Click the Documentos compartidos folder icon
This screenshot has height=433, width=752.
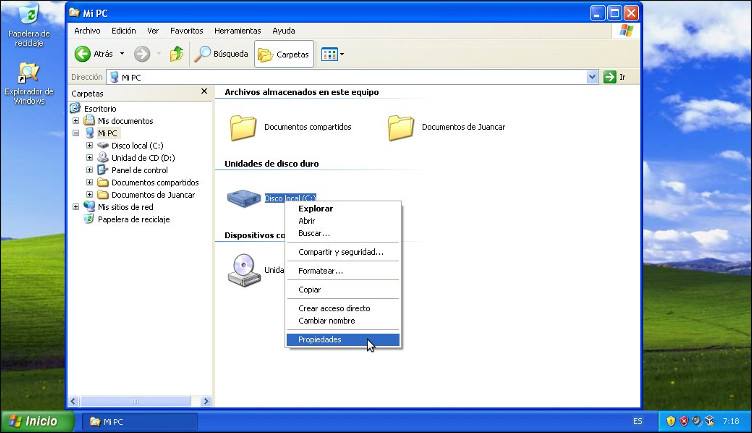tap(243, 127)
